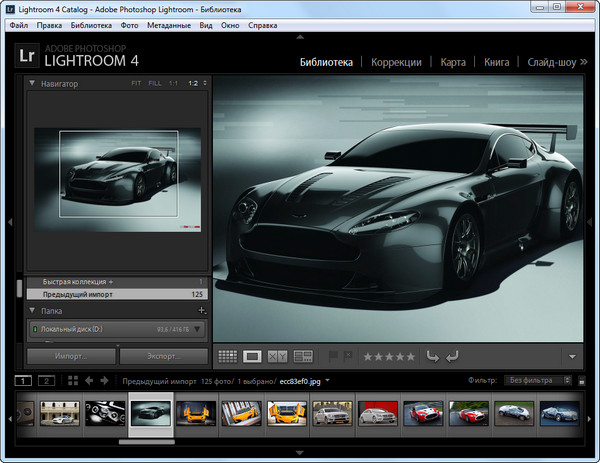The width and height of the screenshot is (600, 463).
Task: Go back with left arrow in filmstrip bar
Action: [x=89, y=381]
